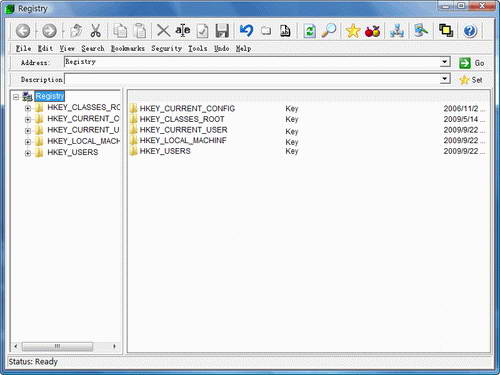Open the Address dropdown arrow
Image resolution: width=500 pixels, height=375 pixels.
tap(445, 62)
